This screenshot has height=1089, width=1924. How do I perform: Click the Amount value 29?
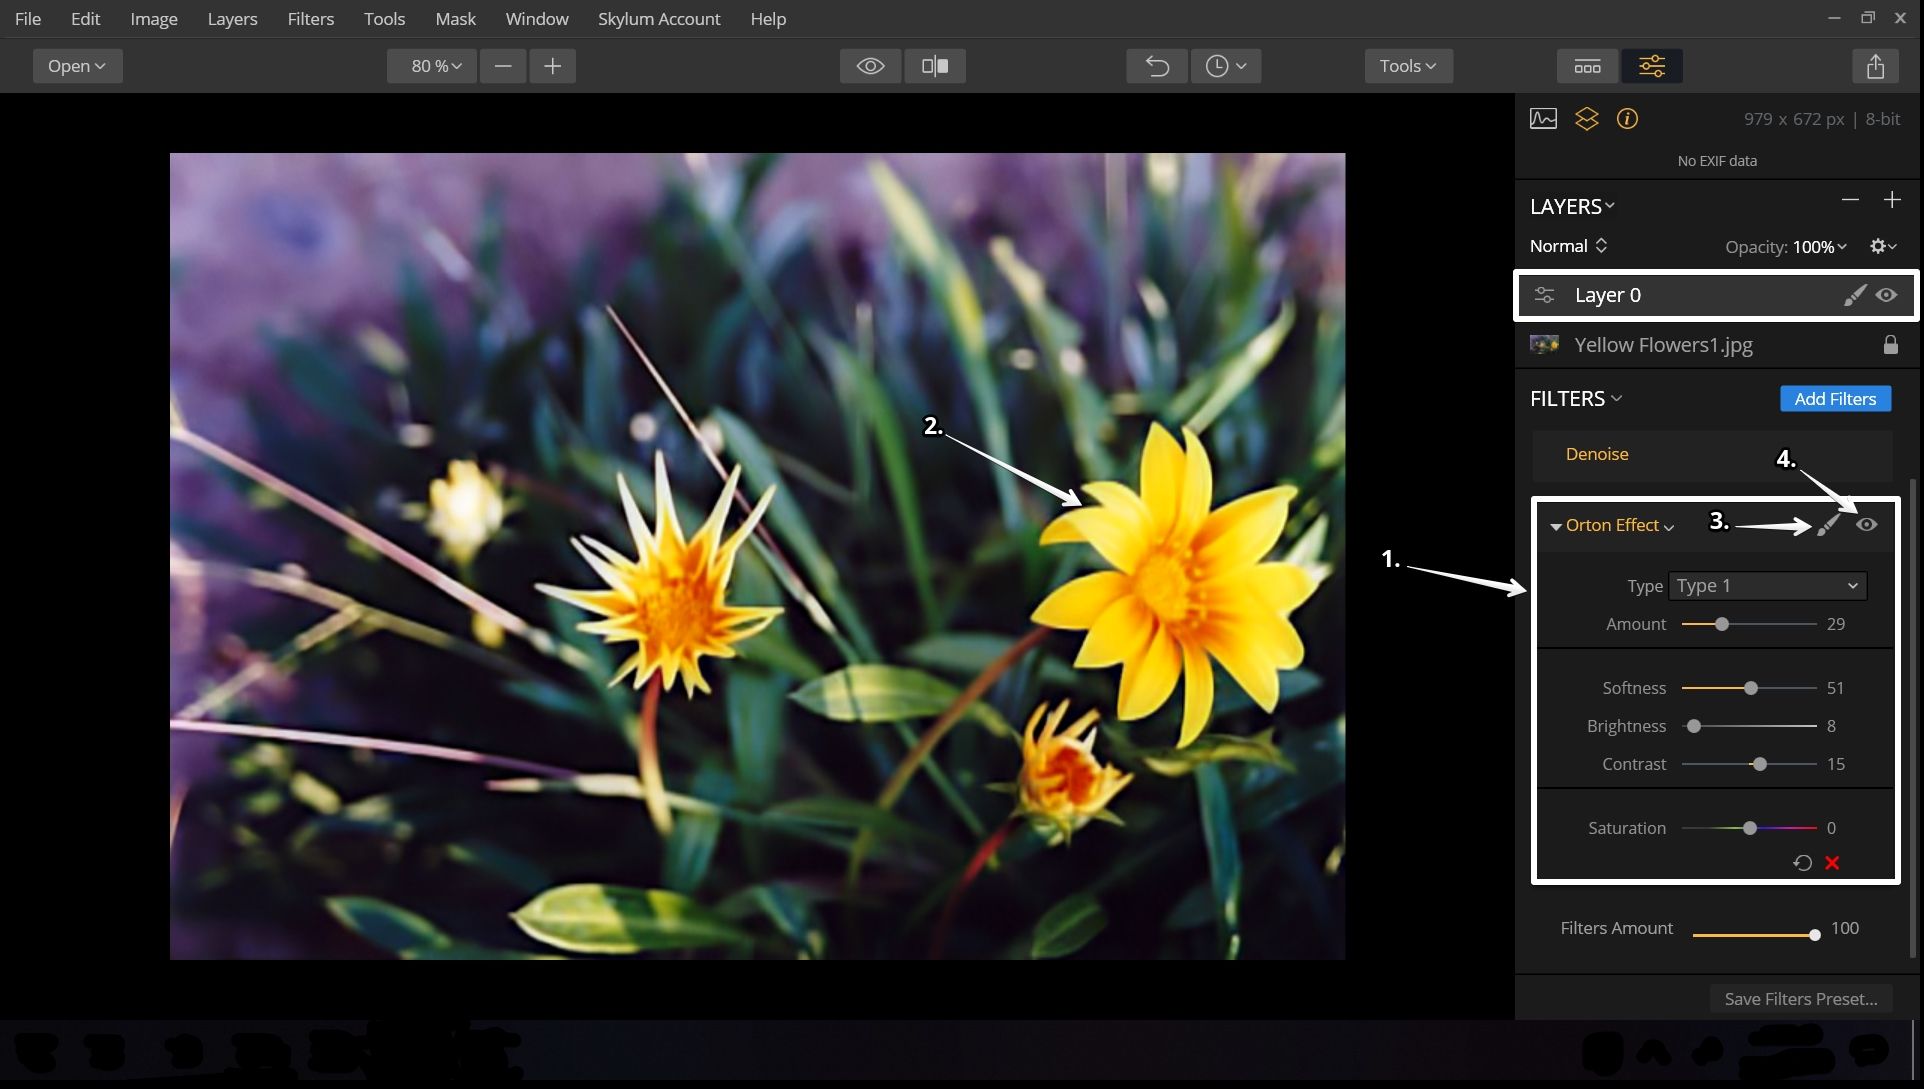(1835, 624)
